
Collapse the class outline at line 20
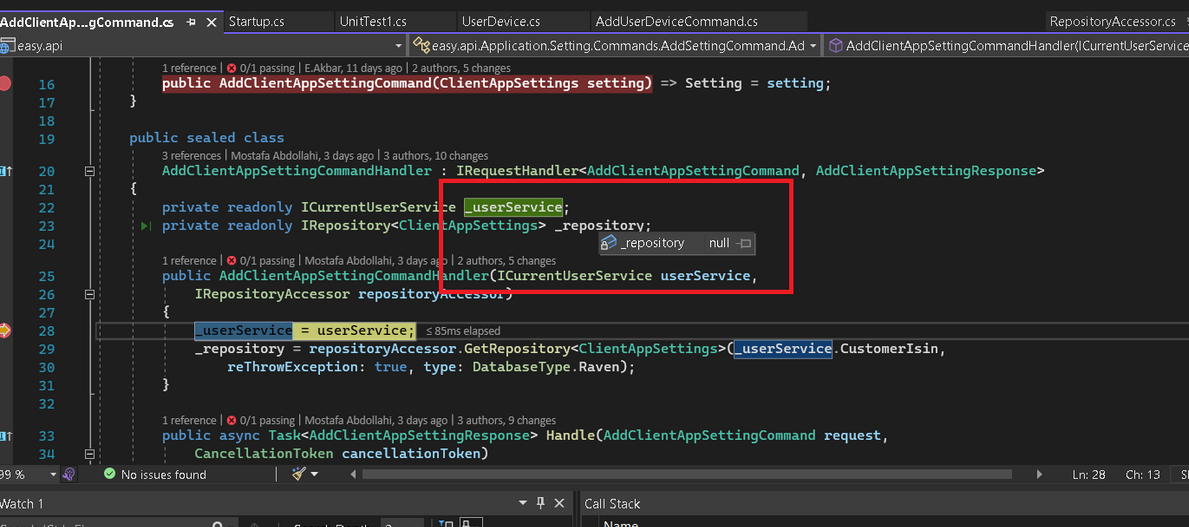90,171
